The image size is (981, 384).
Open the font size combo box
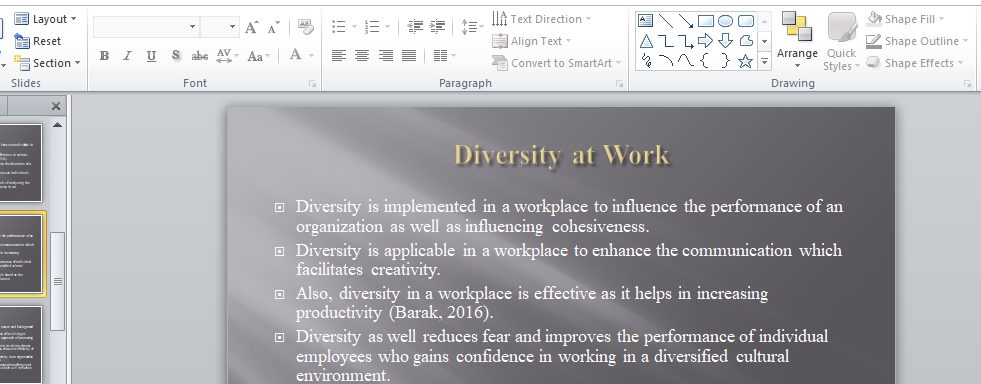(x=232, y=27)
